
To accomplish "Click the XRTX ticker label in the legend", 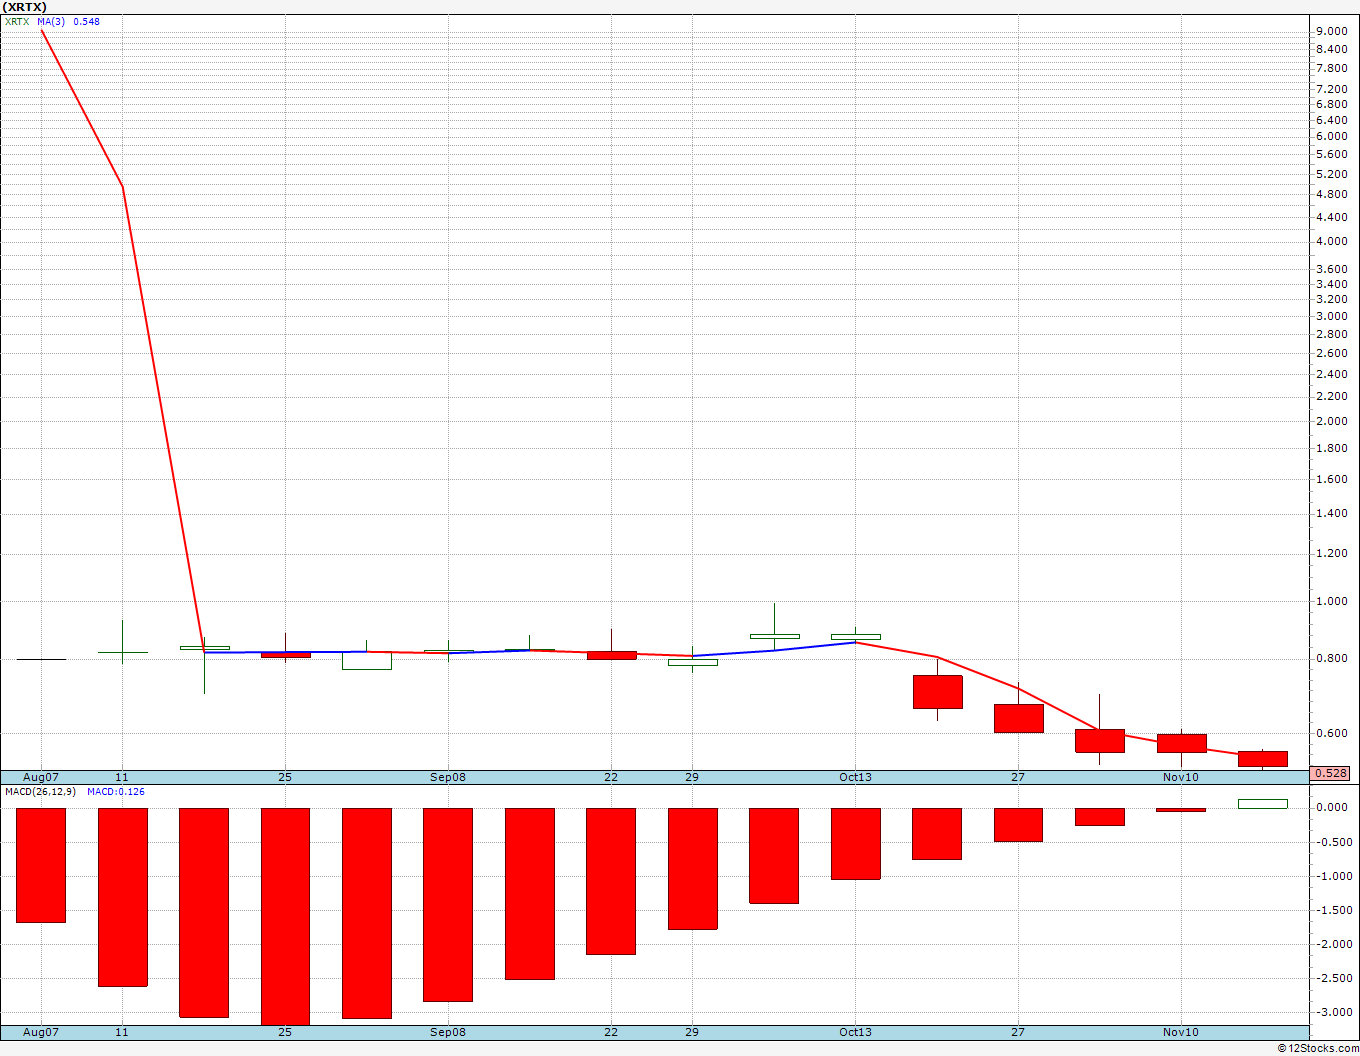I will point(17,21).
